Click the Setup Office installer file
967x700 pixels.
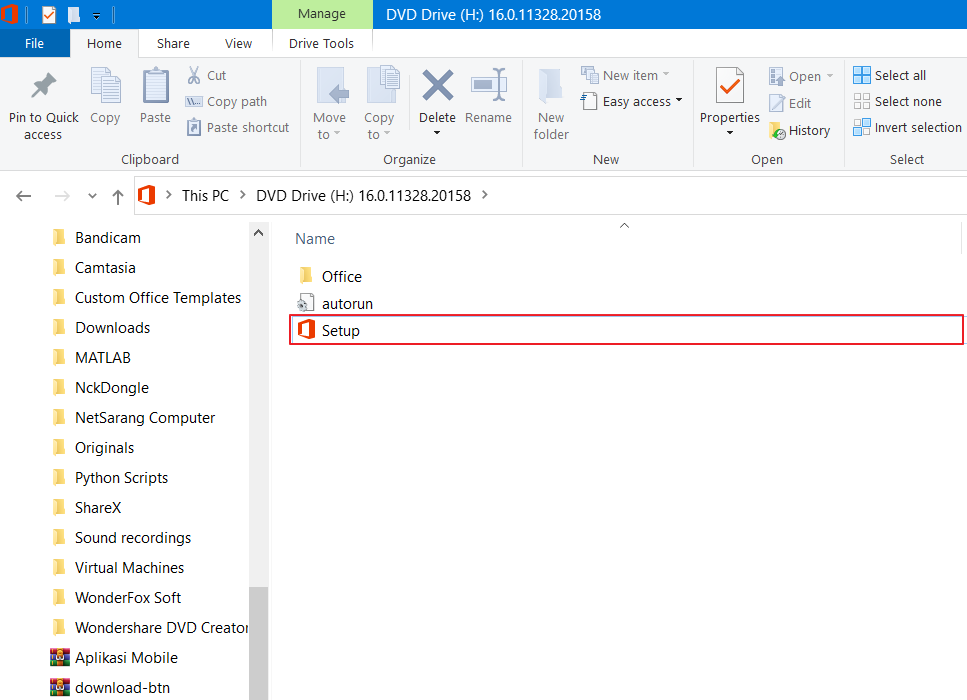626,330
